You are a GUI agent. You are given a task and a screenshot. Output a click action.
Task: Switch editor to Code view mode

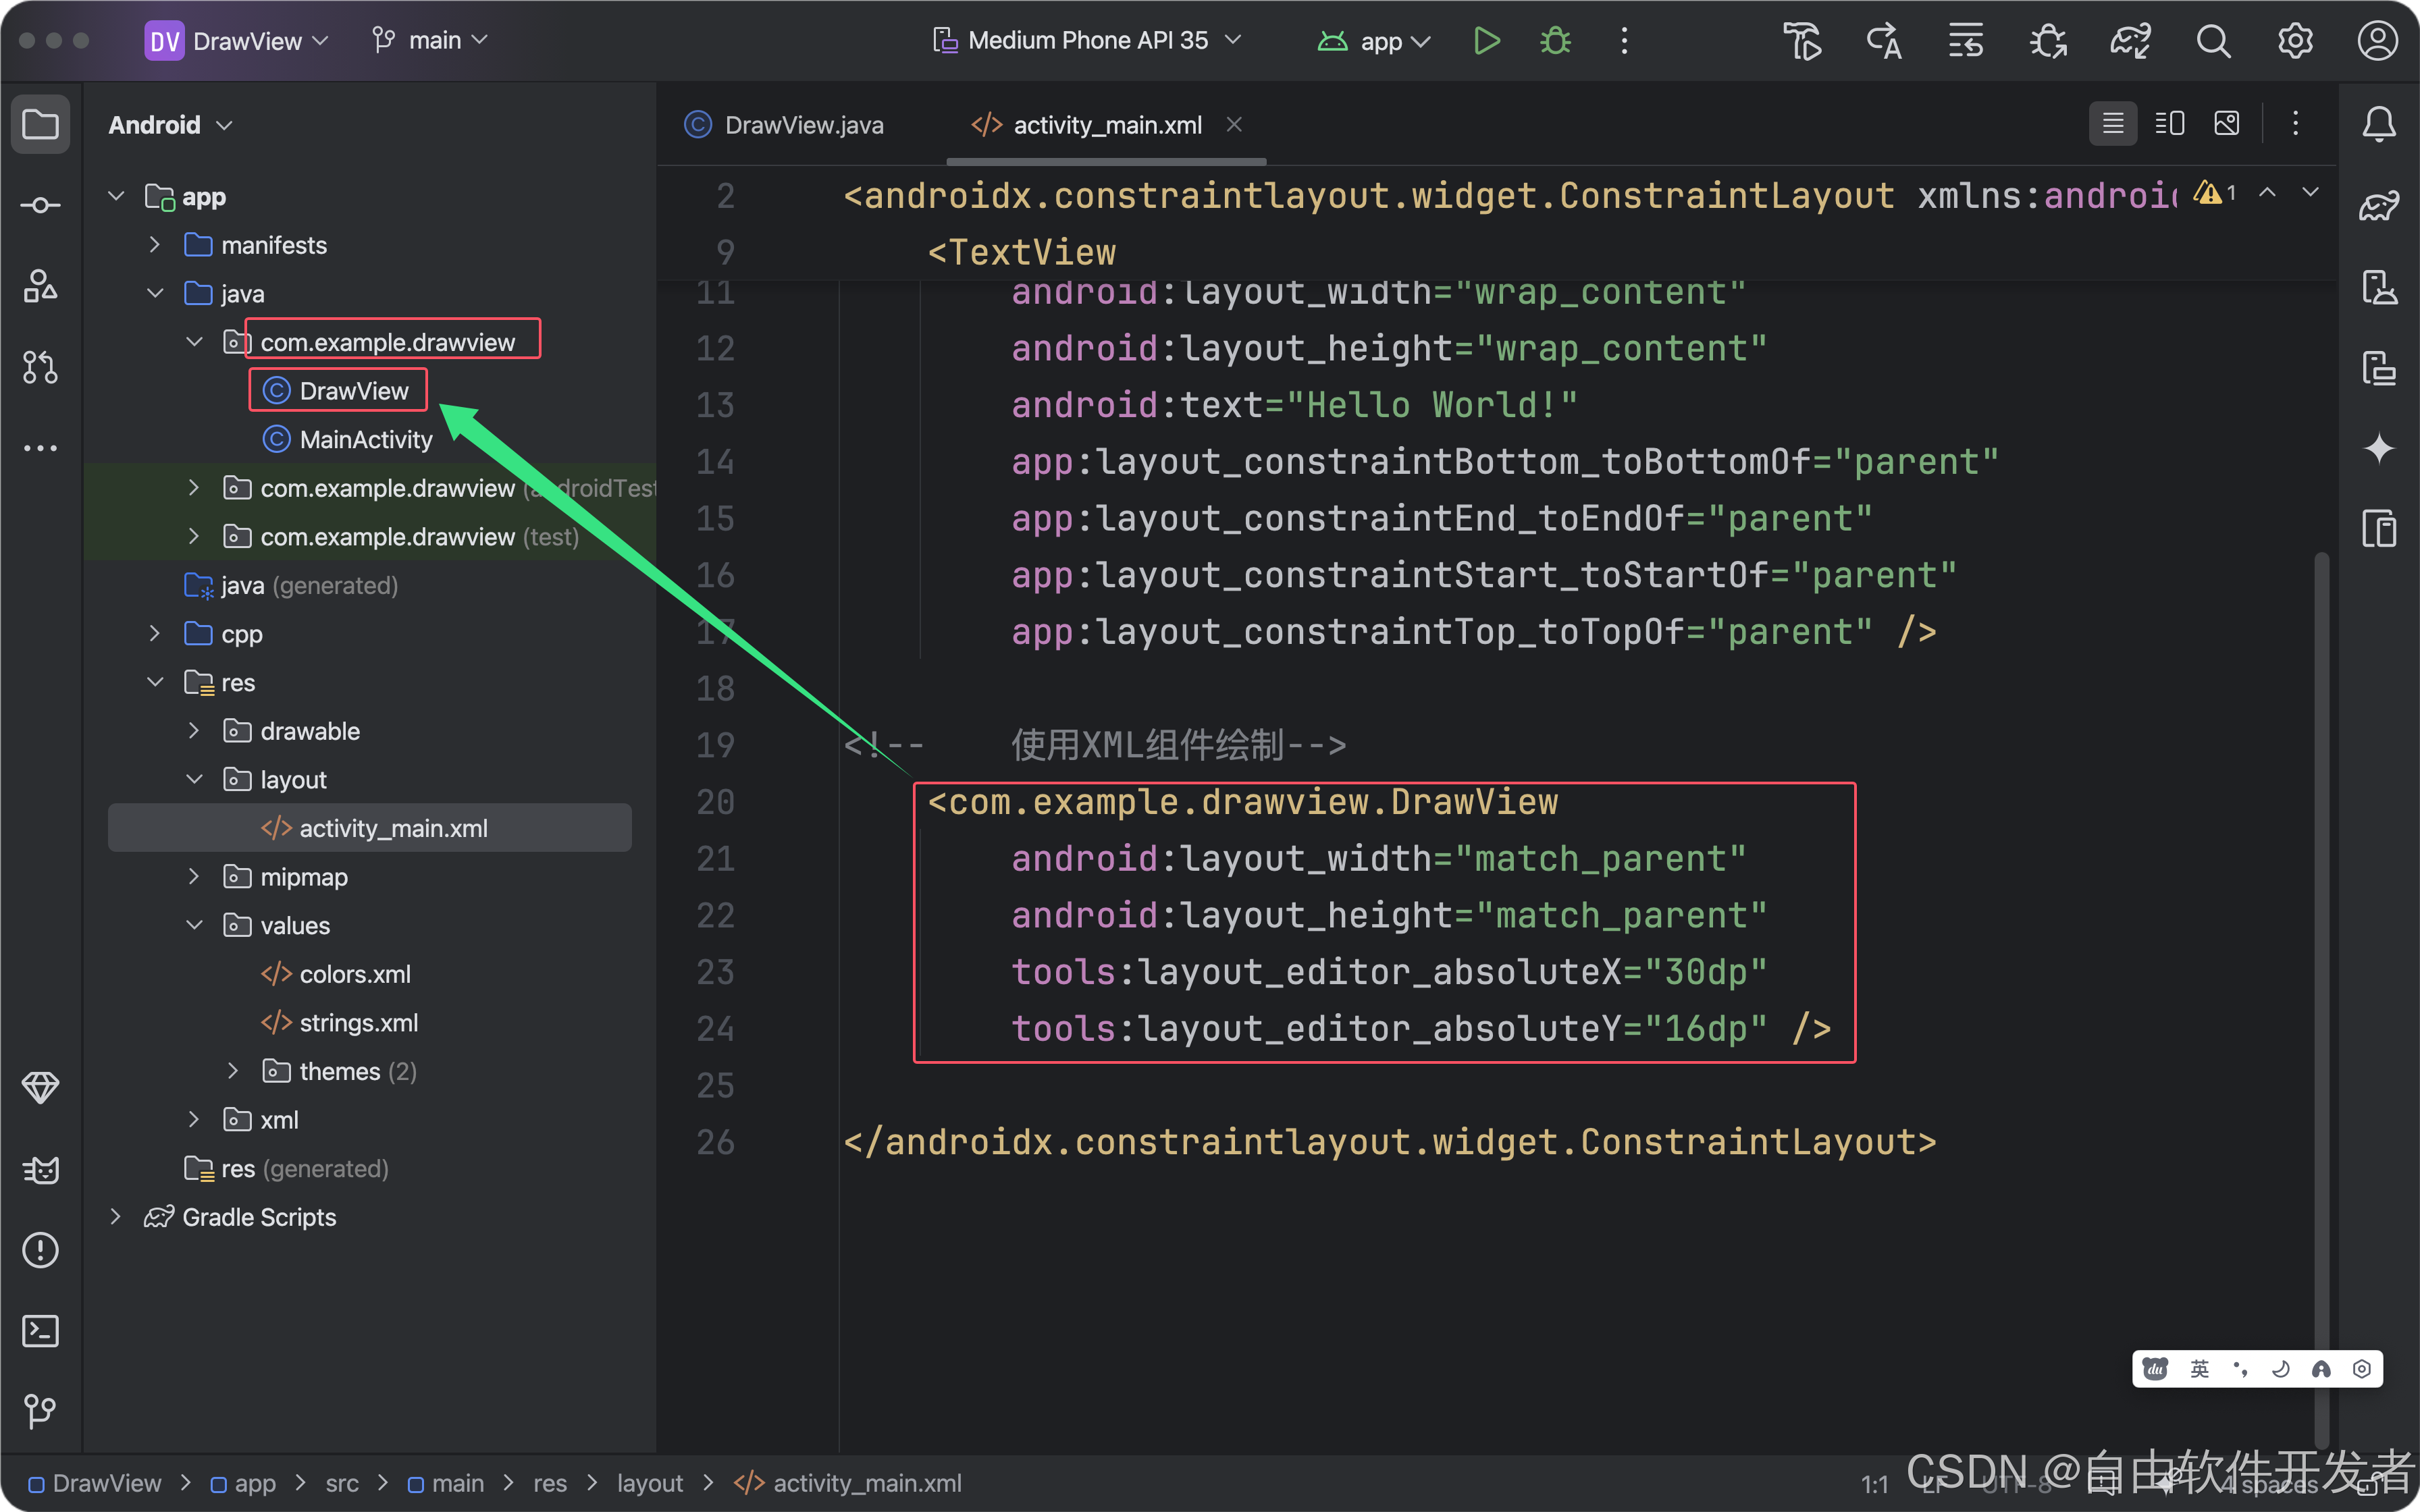[x=2113, y=123]
